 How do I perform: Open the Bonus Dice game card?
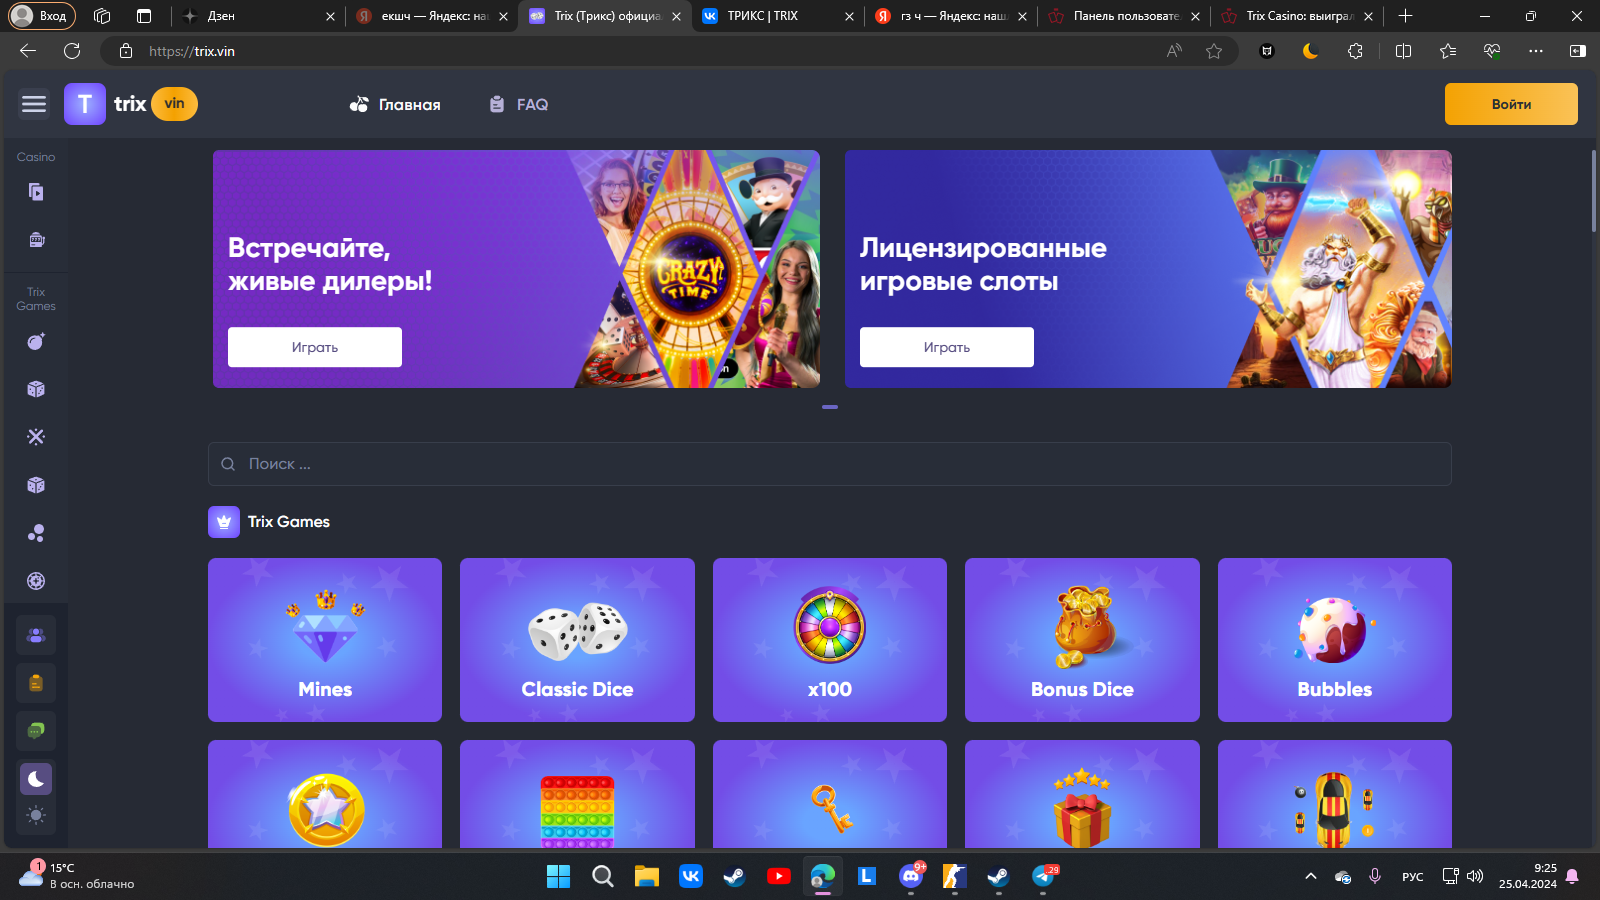click(x=1082, y=640)
